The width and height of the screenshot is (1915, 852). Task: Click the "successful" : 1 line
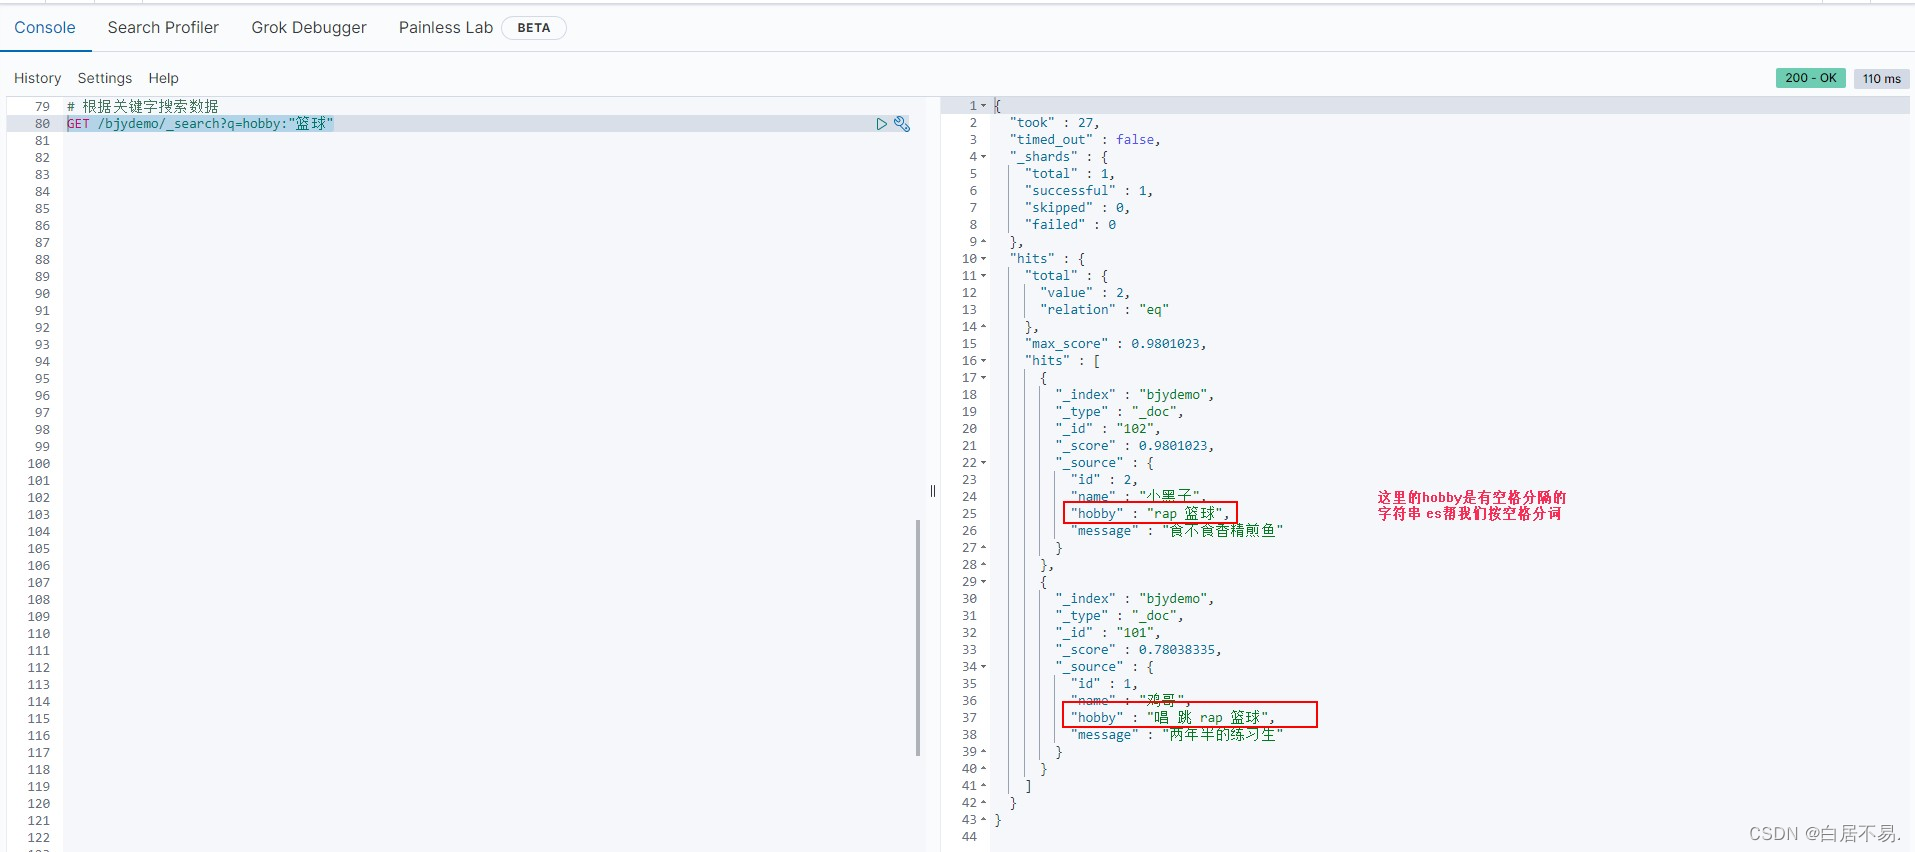1089,191
